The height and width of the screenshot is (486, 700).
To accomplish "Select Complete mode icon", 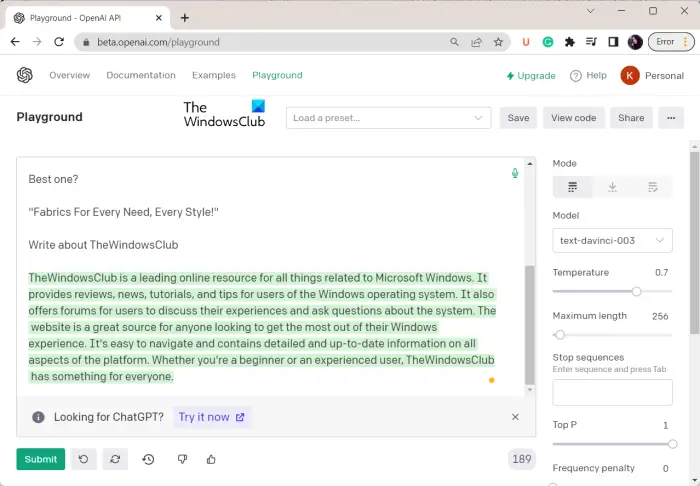I will coord(572,187).
